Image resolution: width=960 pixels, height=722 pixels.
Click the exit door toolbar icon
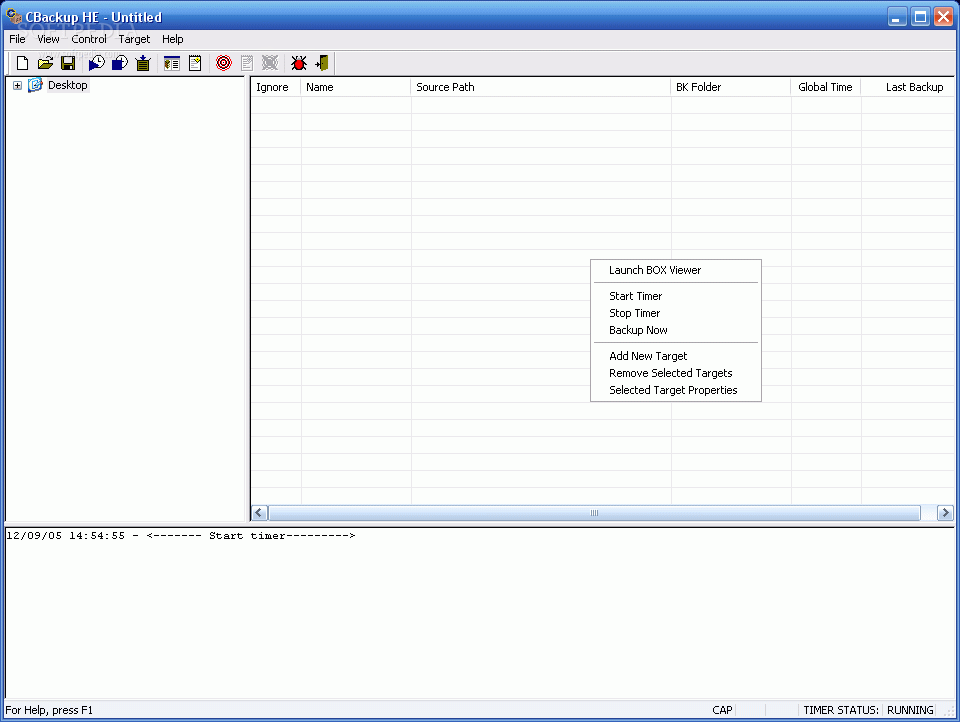coord(322,62)
